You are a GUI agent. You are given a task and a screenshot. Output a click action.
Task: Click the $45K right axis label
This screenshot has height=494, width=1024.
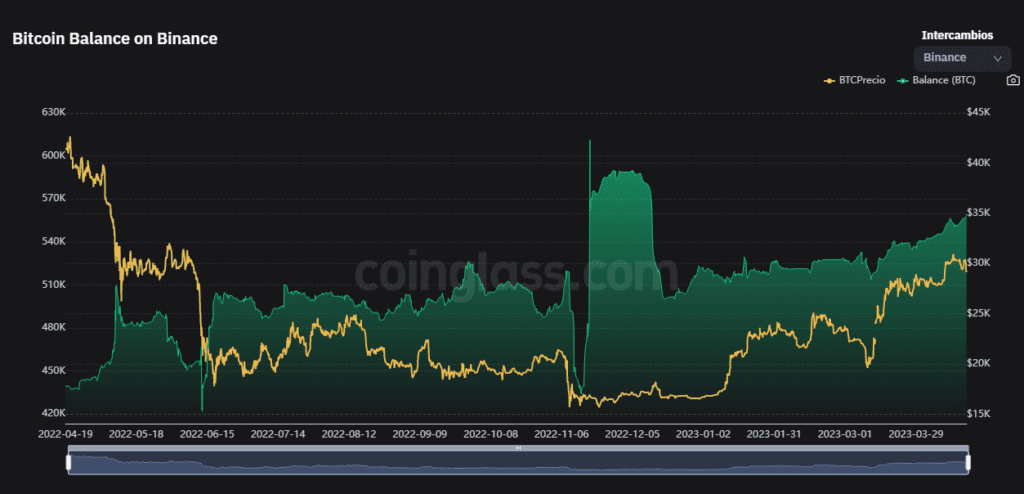click(979, 112)
